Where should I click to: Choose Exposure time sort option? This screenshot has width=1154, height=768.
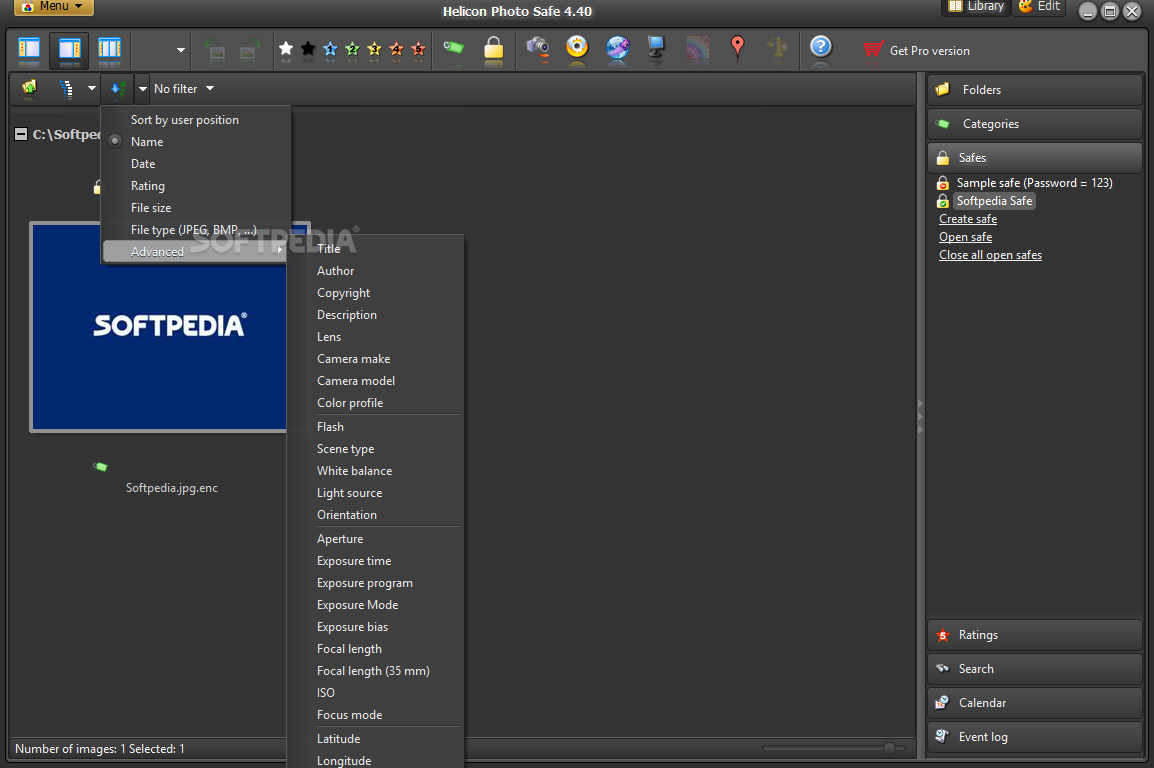tap(354, 561)
